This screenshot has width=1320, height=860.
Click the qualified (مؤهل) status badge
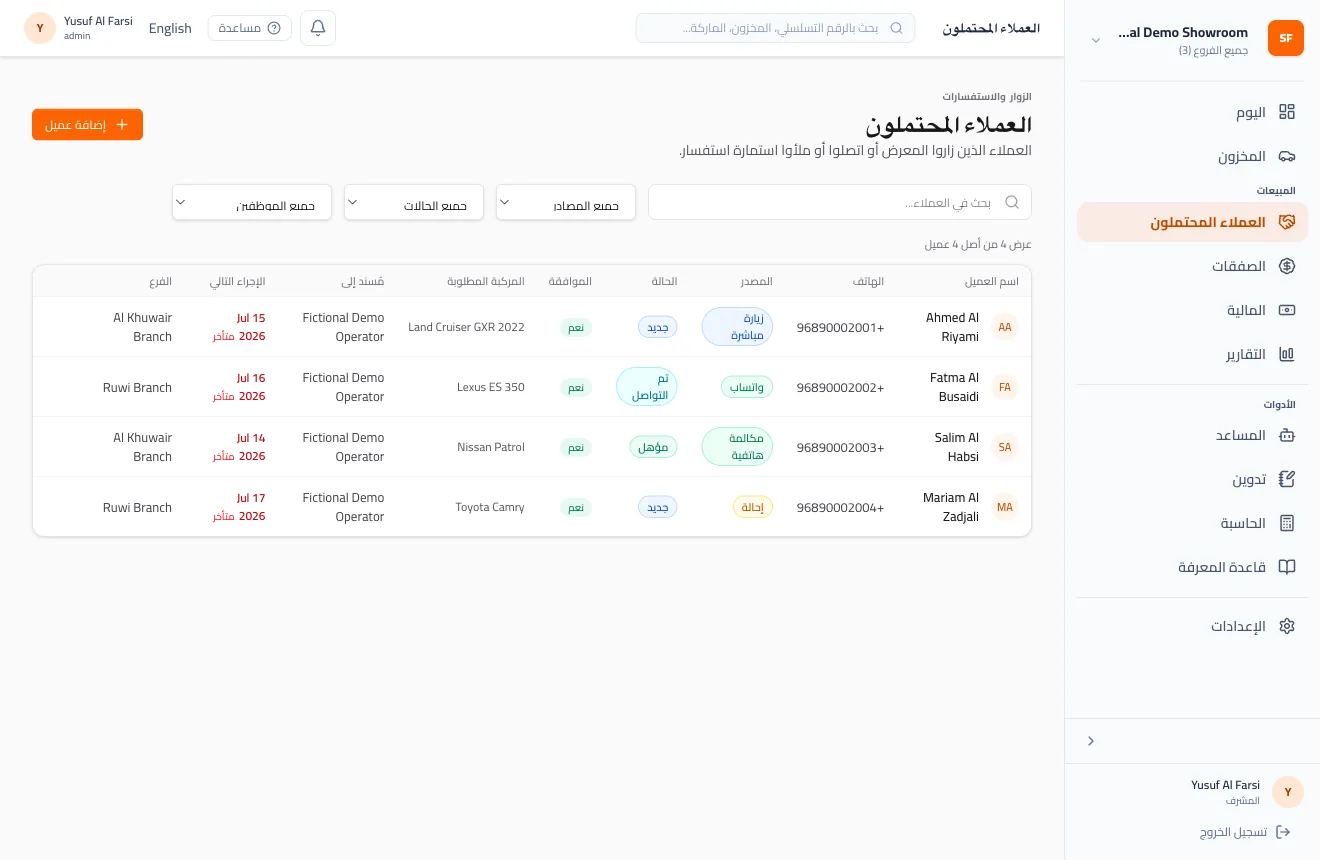click(x=653, y=447)
